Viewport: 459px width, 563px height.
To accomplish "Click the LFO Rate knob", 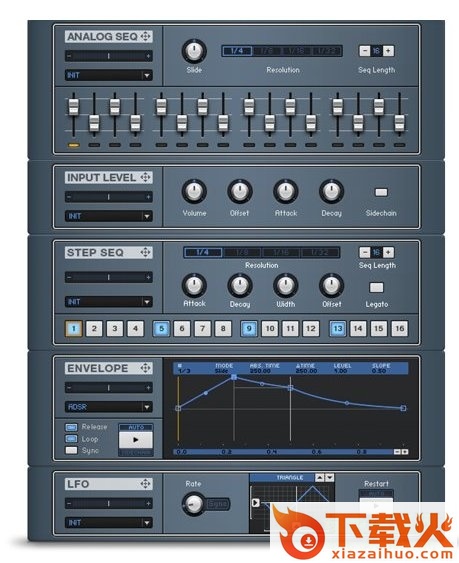I will (x=194, y=504).
